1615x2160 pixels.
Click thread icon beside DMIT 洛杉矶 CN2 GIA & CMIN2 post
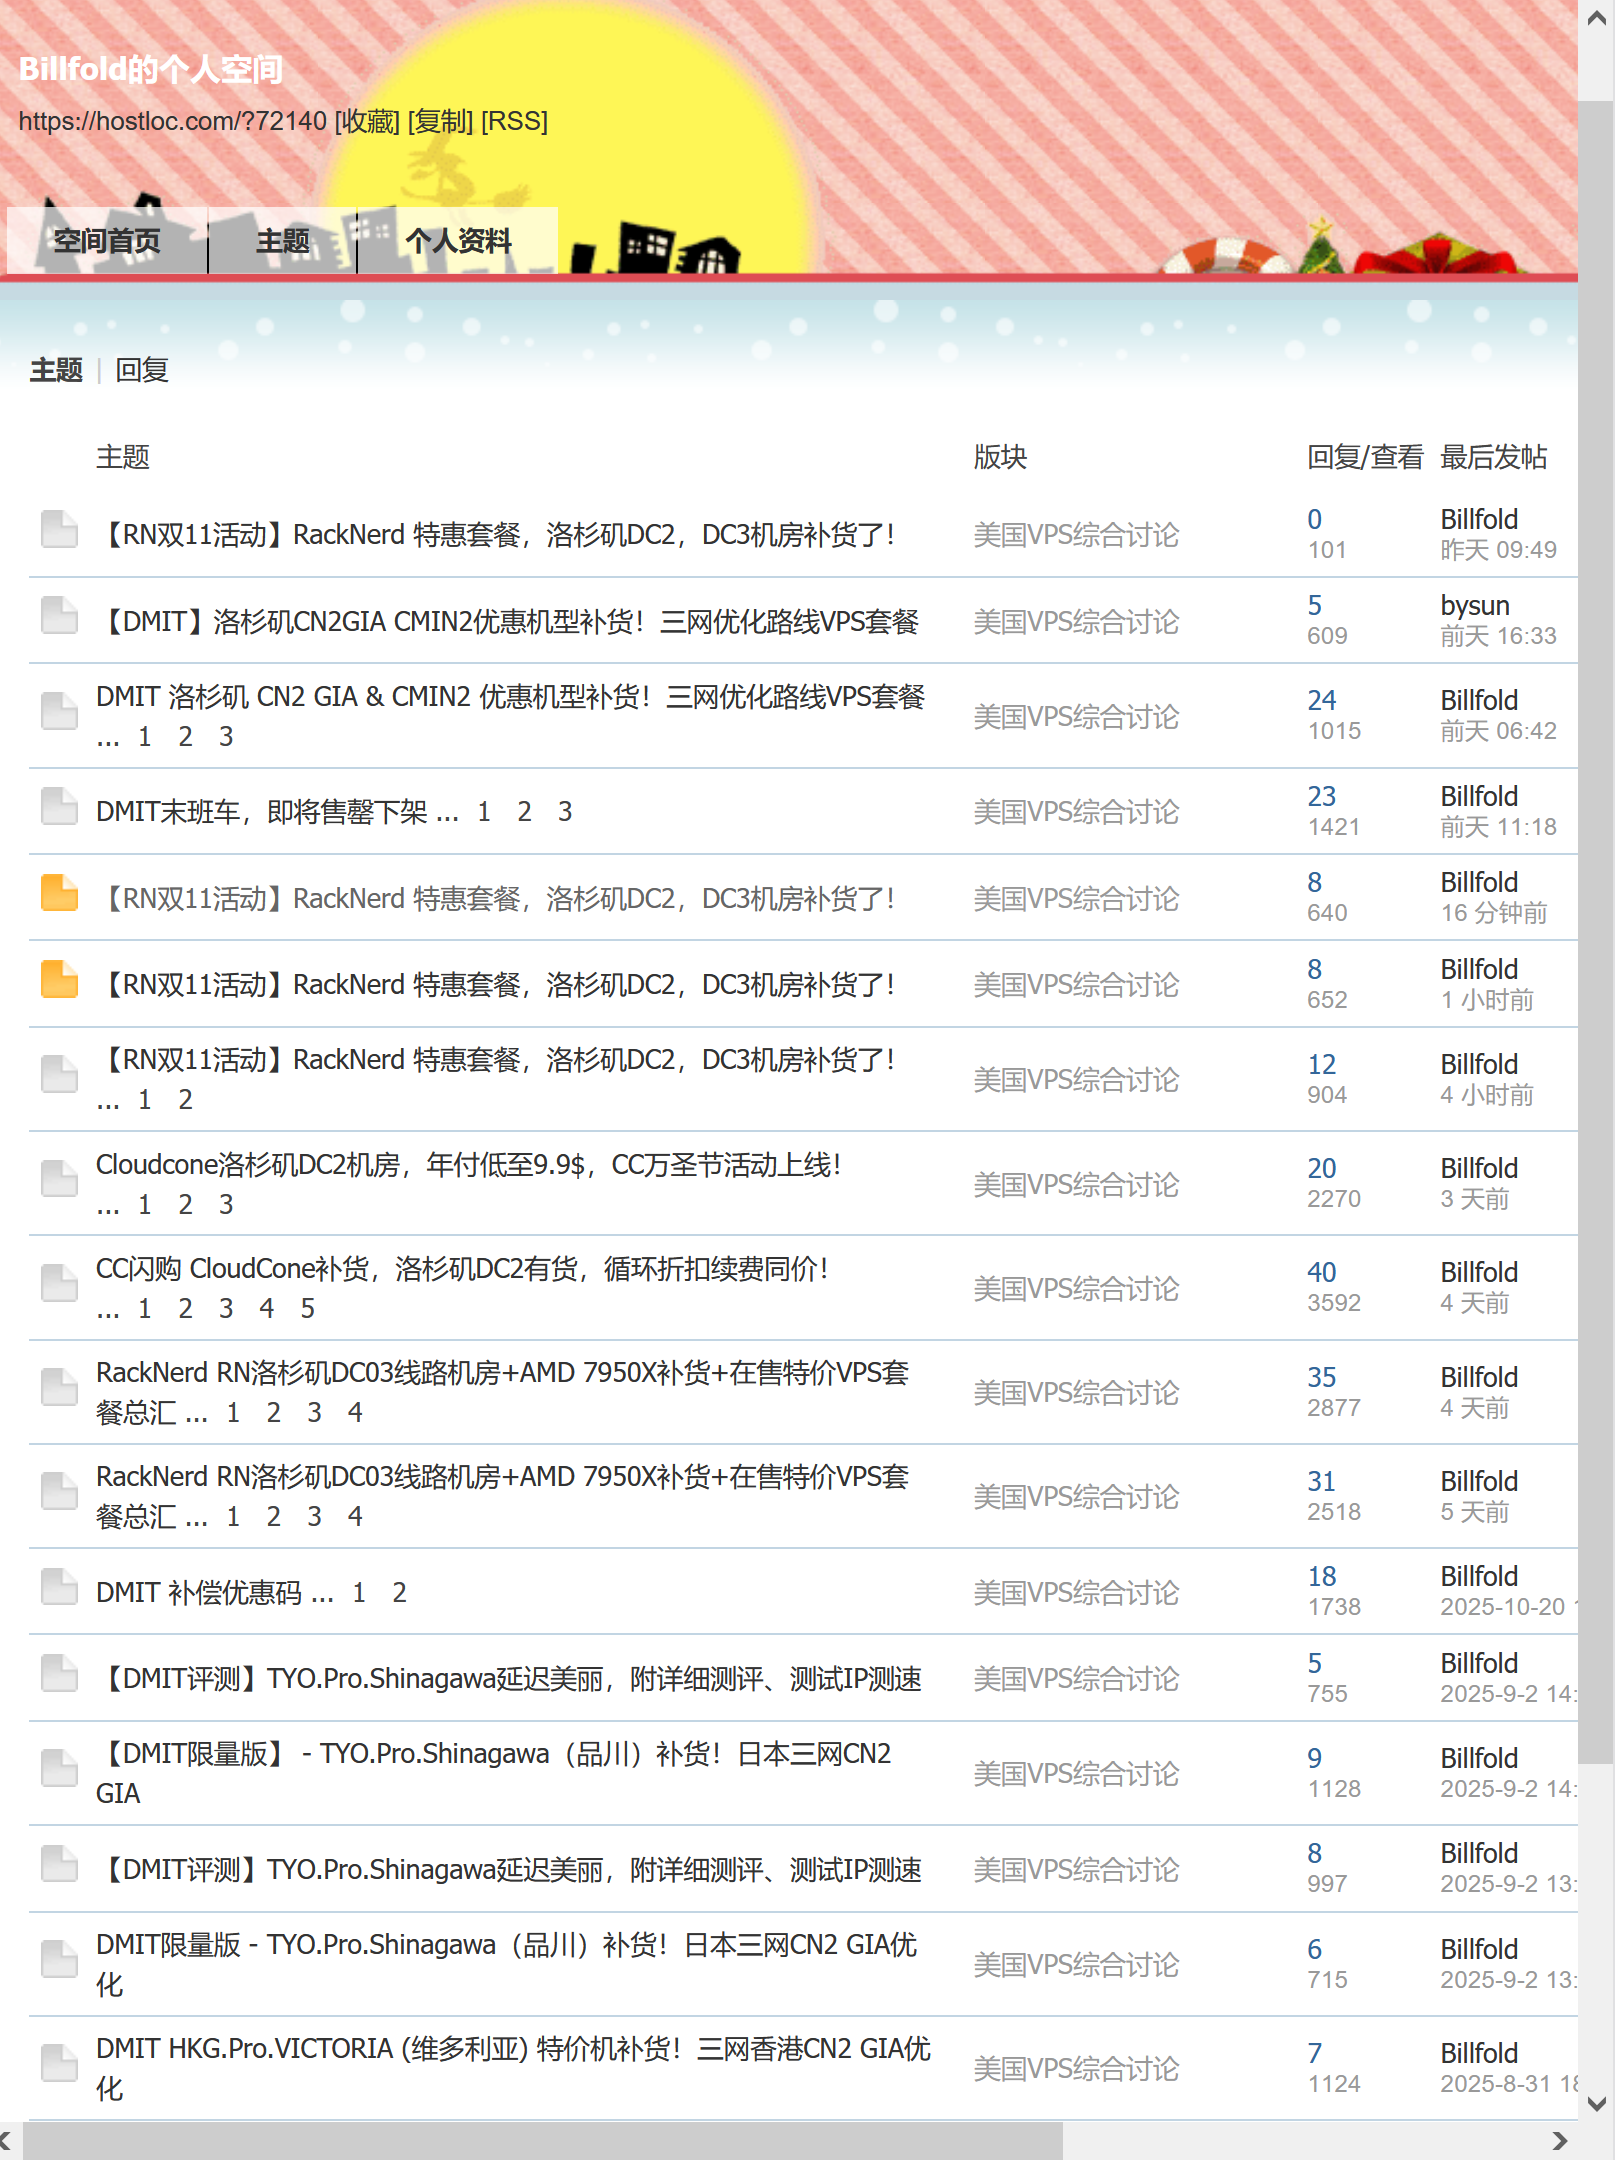coord(59,711)
